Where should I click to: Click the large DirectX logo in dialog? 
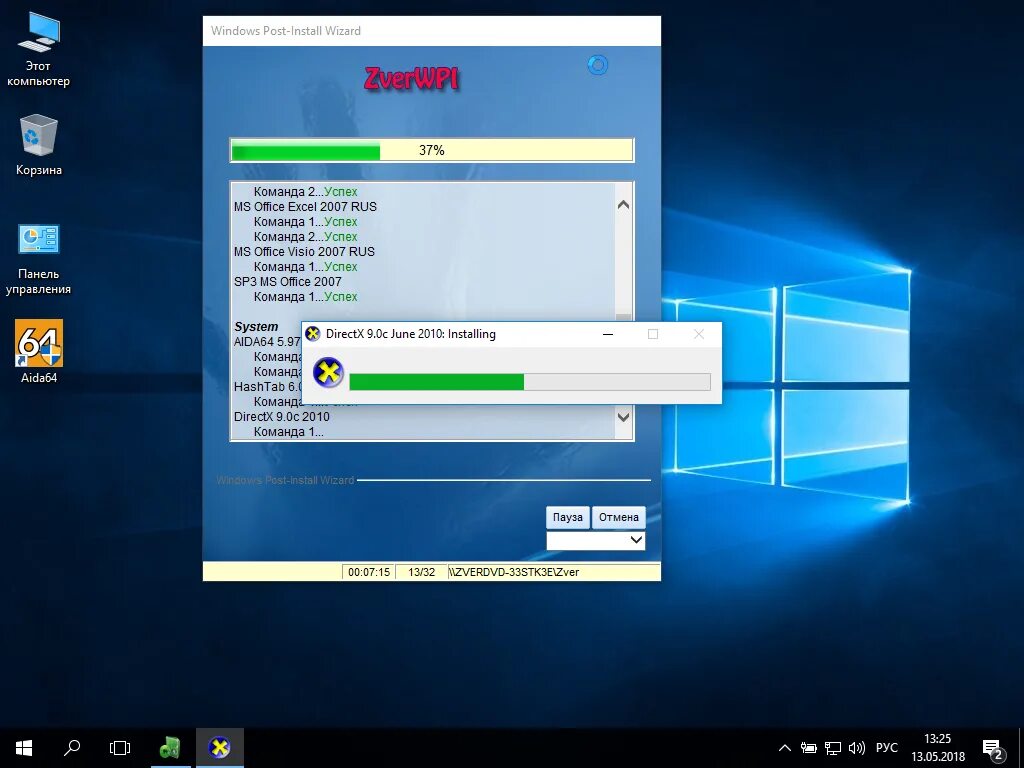click(328, 373)
